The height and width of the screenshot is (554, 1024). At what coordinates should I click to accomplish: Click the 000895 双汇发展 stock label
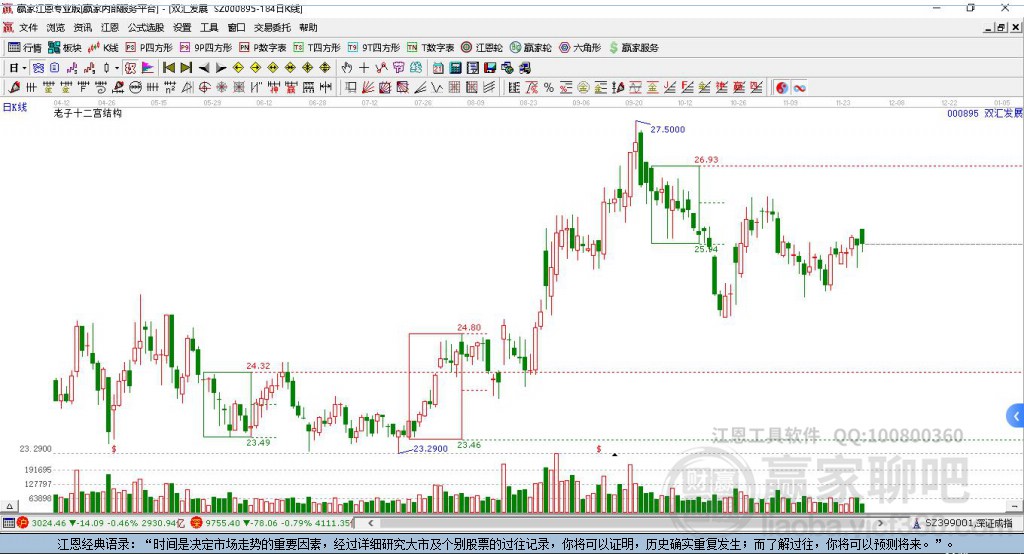coord(984,114)
